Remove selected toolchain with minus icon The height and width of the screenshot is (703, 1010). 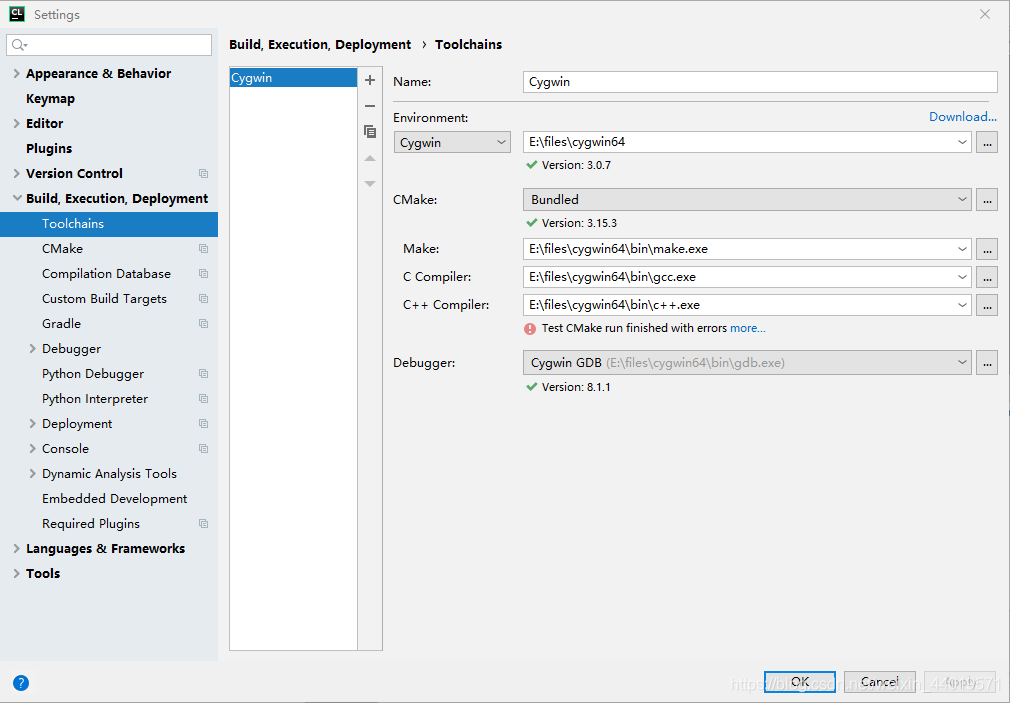point(370,106)
